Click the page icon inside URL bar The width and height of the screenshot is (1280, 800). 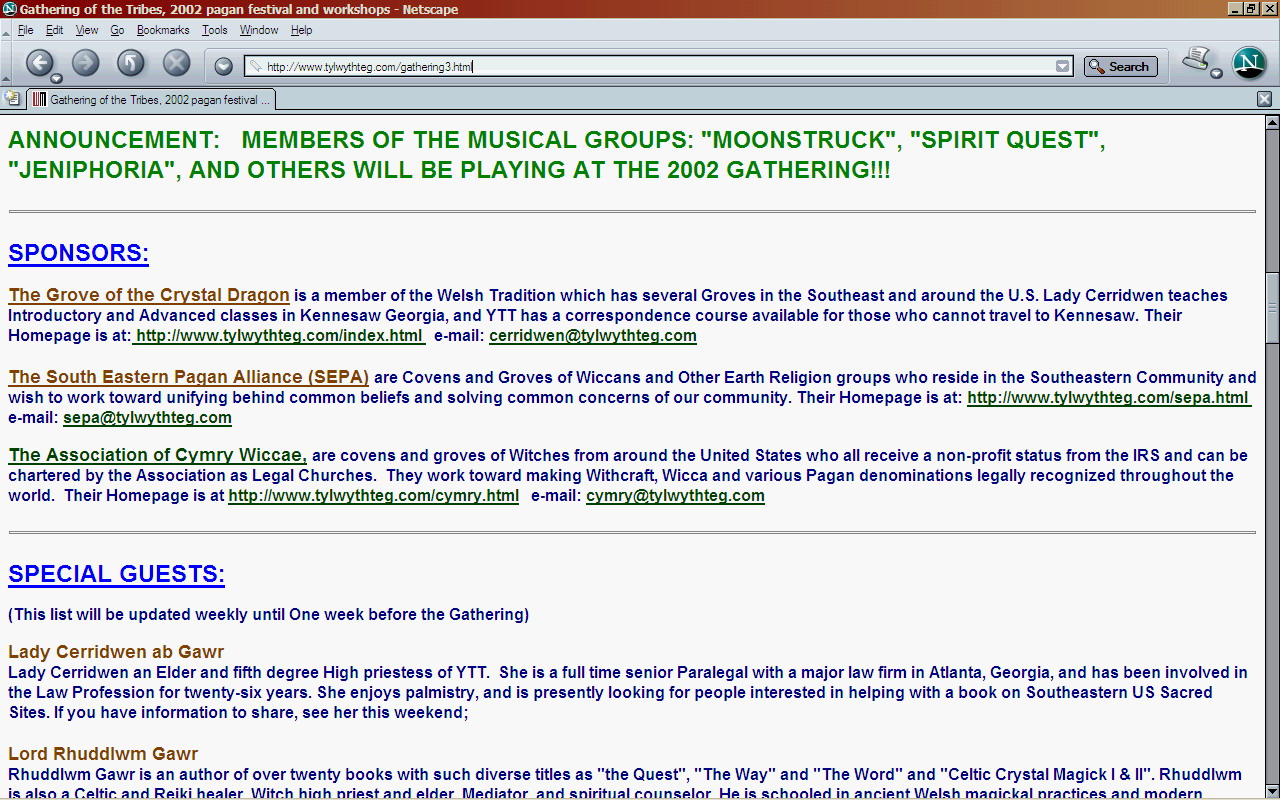point(256,66)
